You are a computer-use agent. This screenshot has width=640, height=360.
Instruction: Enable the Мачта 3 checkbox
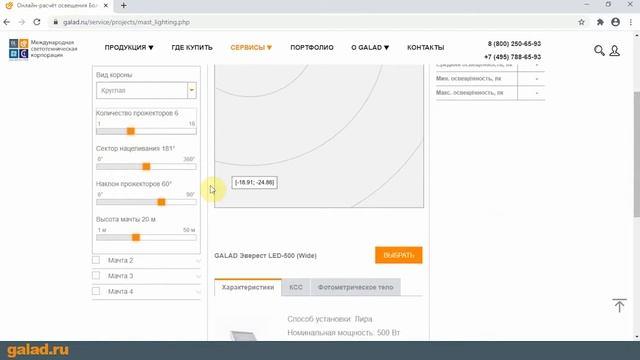click(x=96, y=276)
